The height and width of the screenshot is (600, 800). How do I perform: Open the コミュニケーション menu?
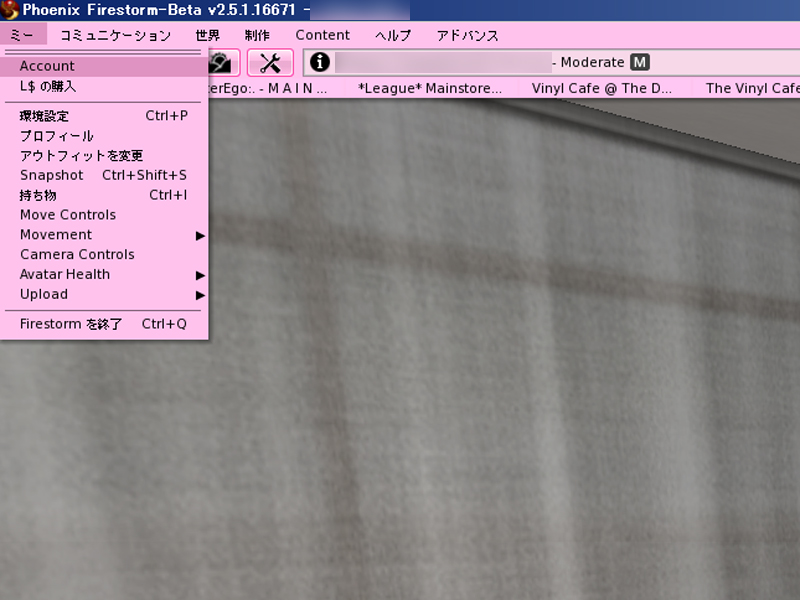coord(115,35)
